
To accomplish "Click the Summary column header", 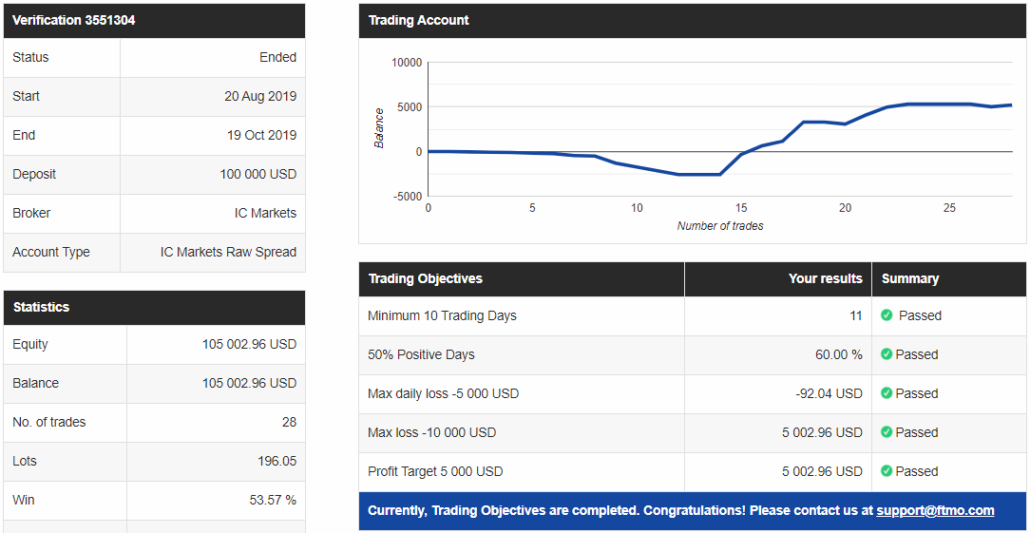I will tap(949, 279).
